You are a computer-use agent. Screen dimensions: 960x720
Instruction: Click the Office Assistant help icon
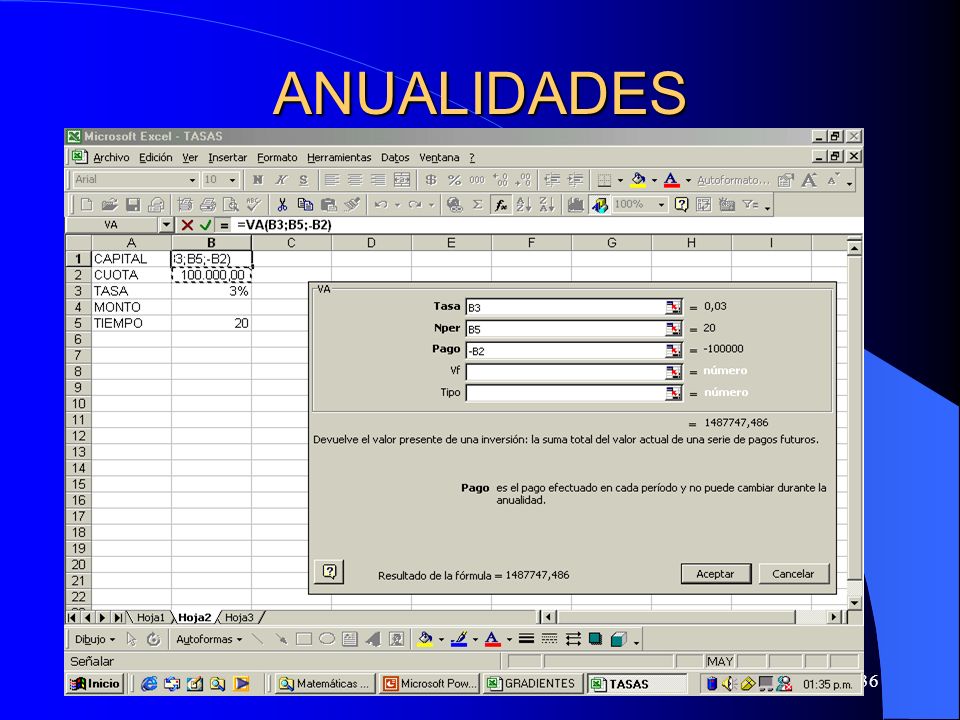point(681,204)
